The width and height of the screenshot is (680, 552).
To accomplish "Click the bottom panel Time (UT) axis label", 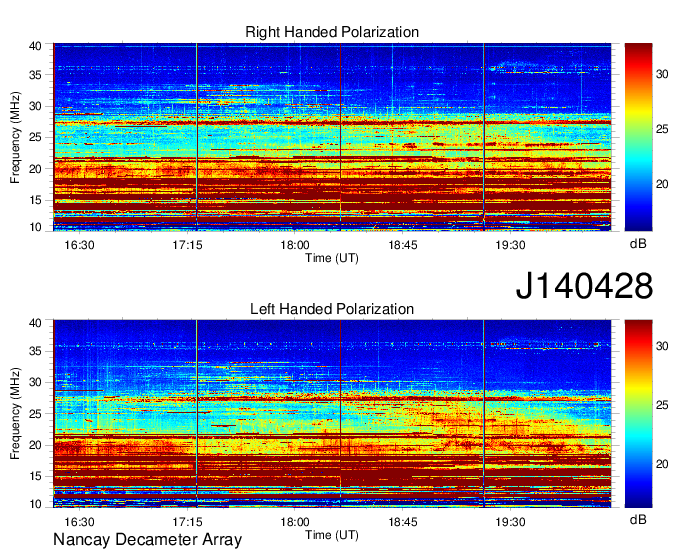I will pyautogui.click(x=332, y=535).
